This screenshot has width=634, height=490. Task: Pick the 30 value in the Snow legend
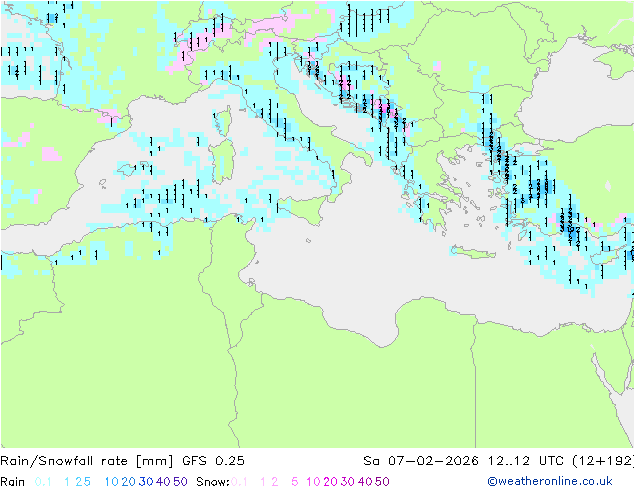coord(348,482)
